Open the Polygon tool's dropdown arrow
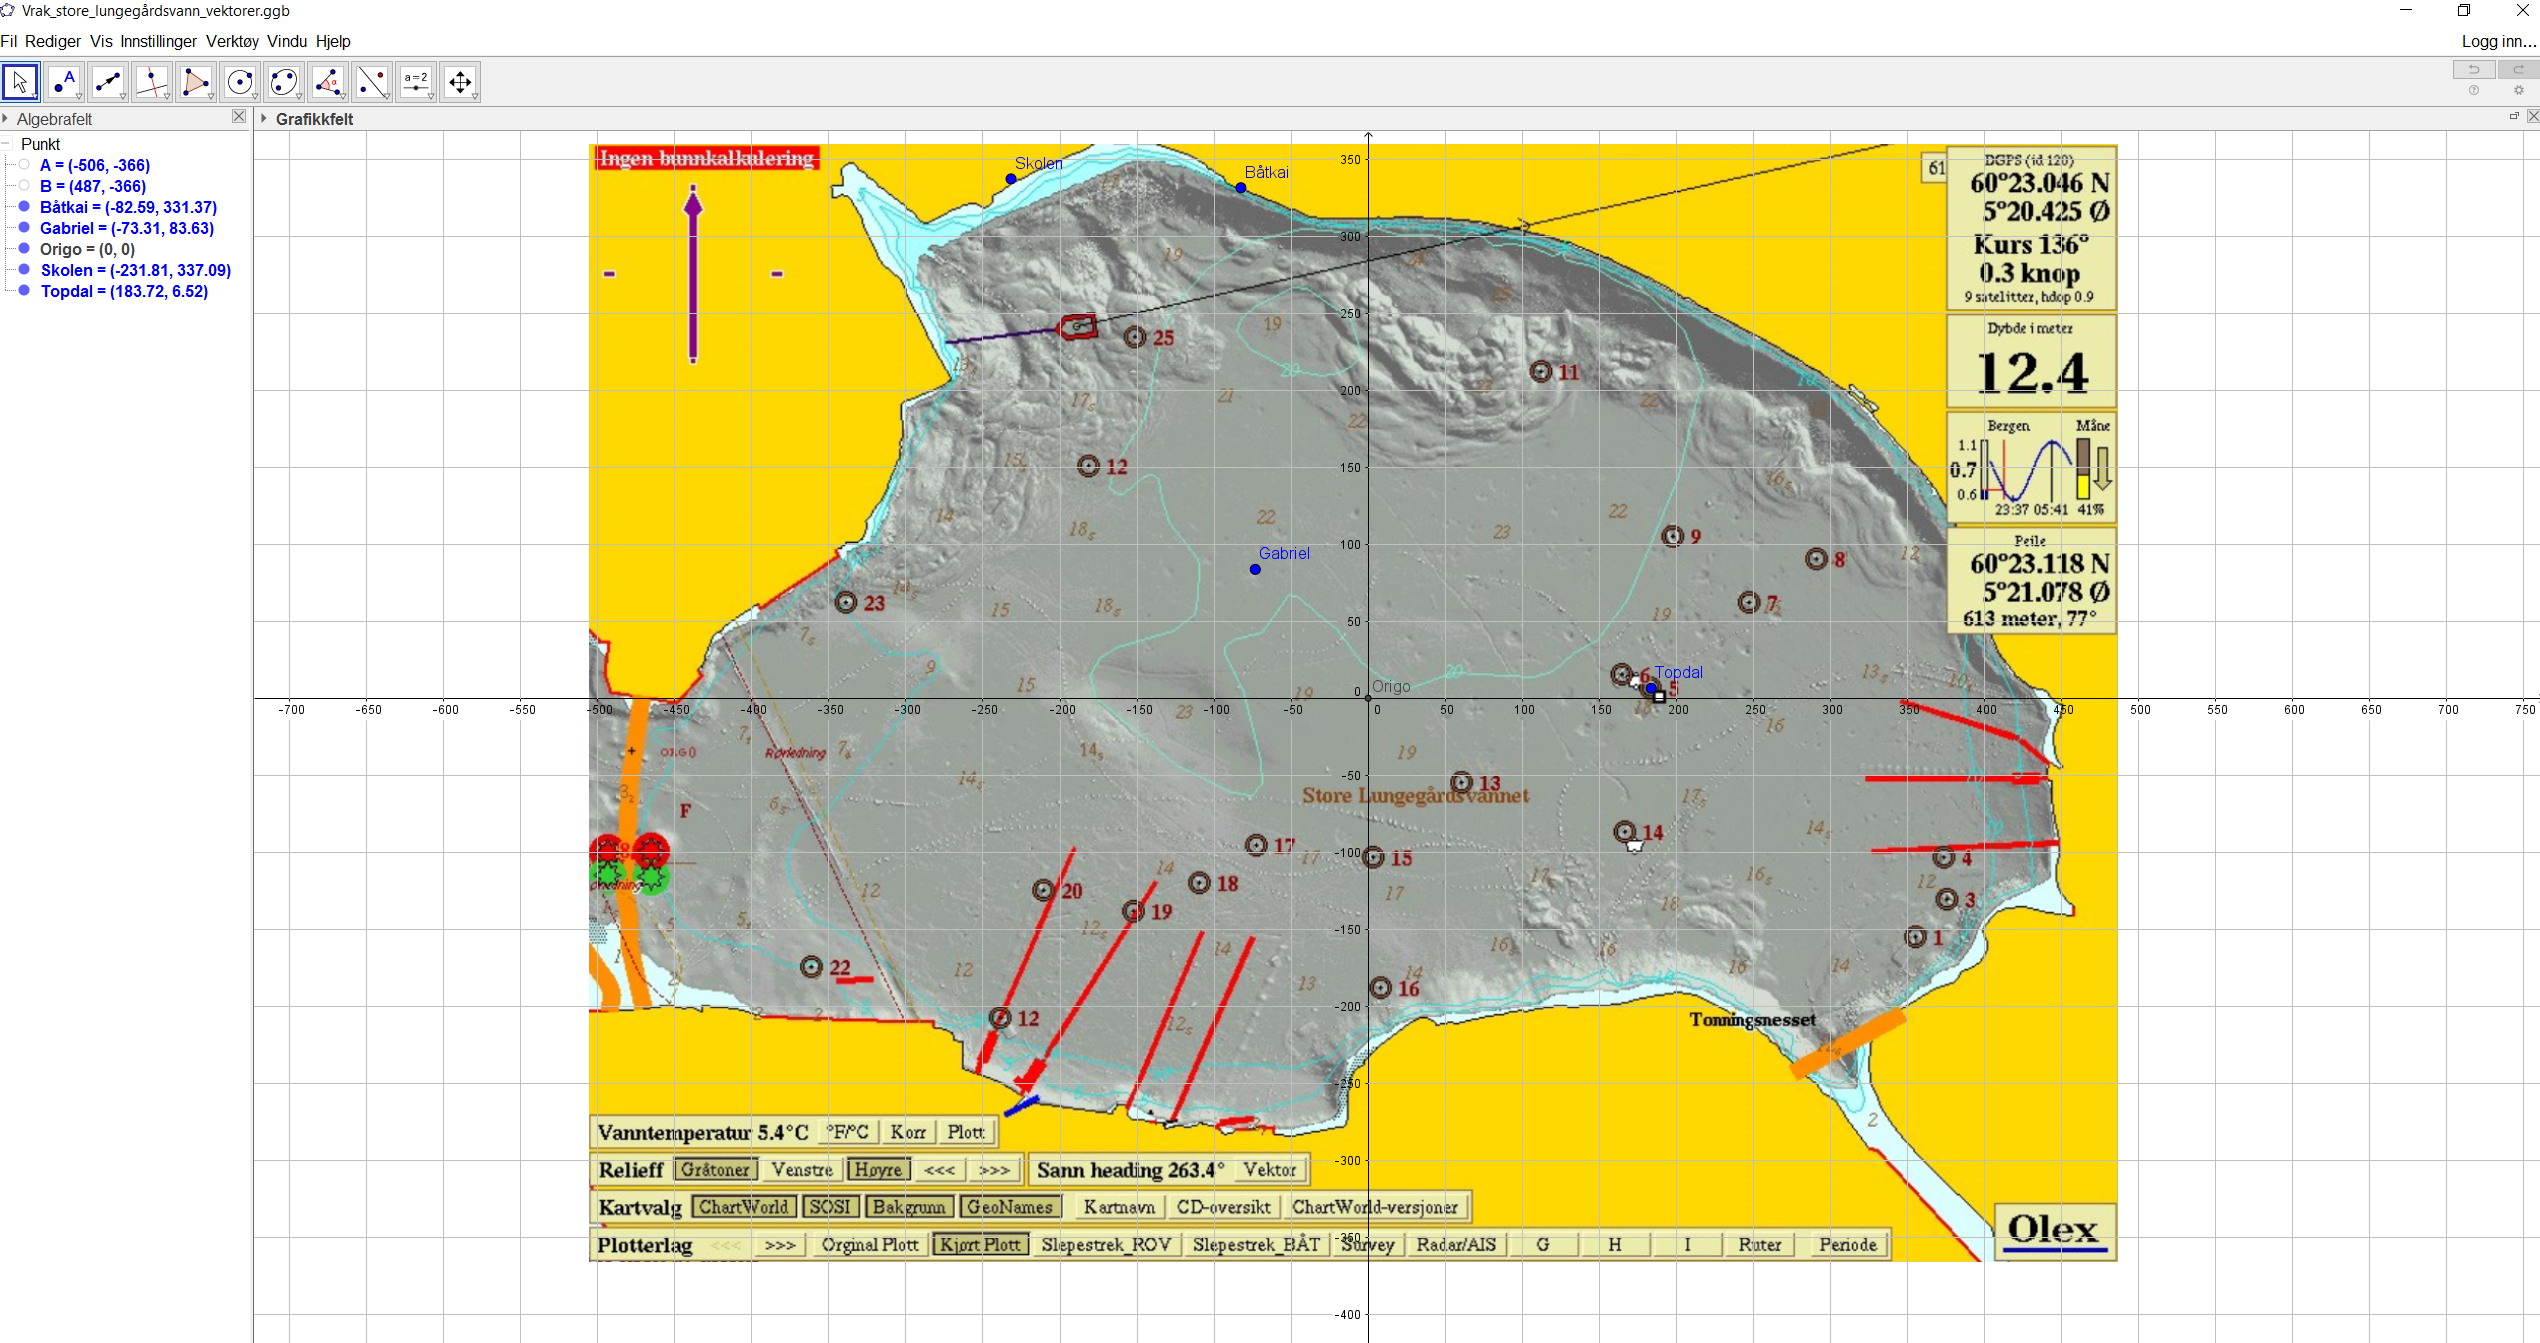This screenshot has height=1343, width=2540. tap(211, 97)
